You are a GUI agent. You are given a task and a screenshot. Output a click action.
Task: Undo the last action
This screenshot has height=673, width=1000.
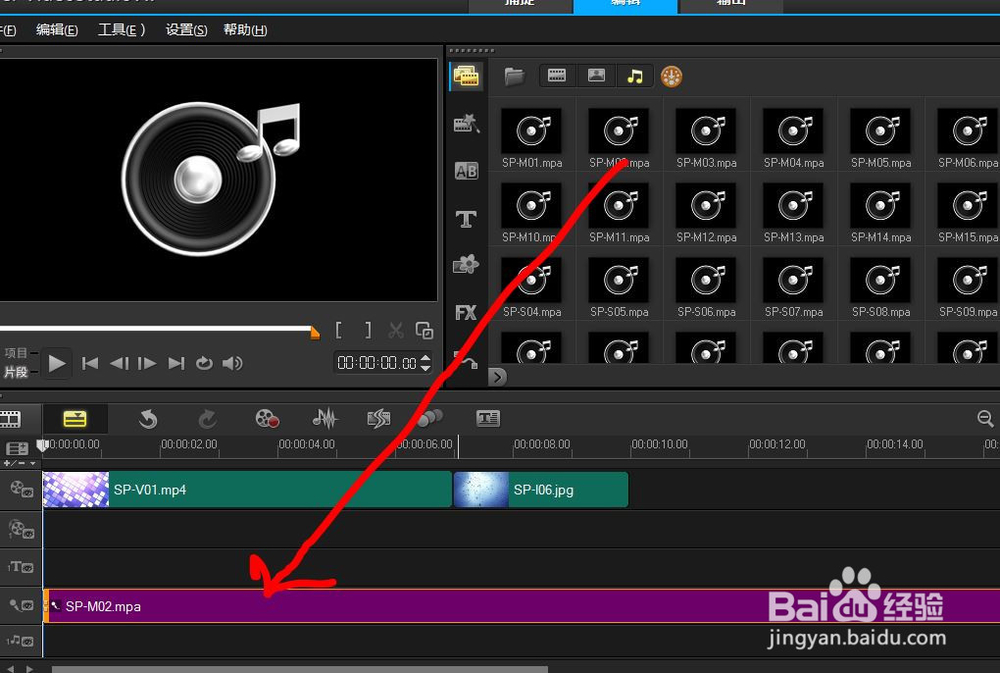coord(148,419)
